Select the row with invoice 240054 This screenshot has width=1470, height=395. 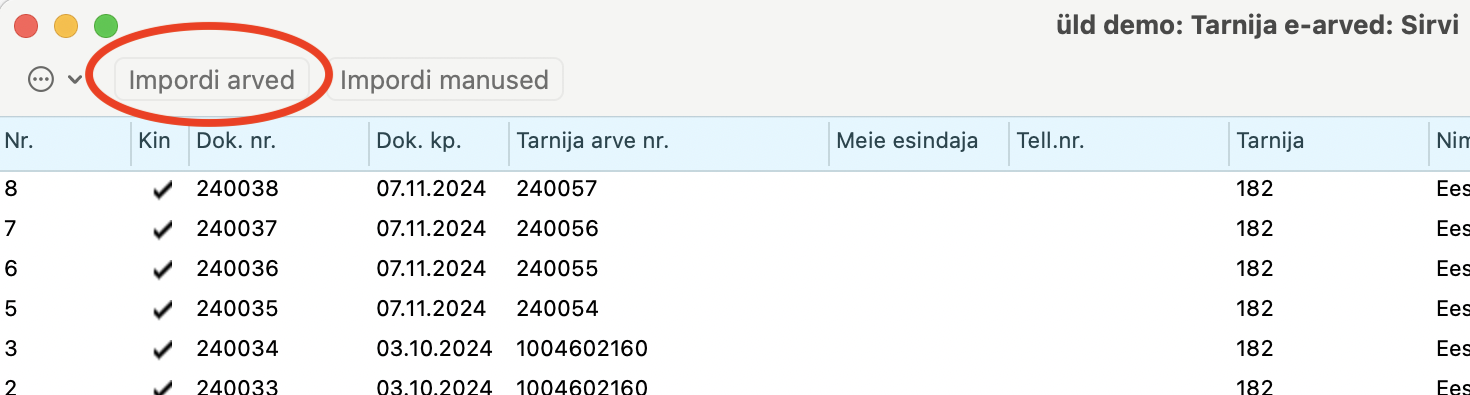(735, 309)
